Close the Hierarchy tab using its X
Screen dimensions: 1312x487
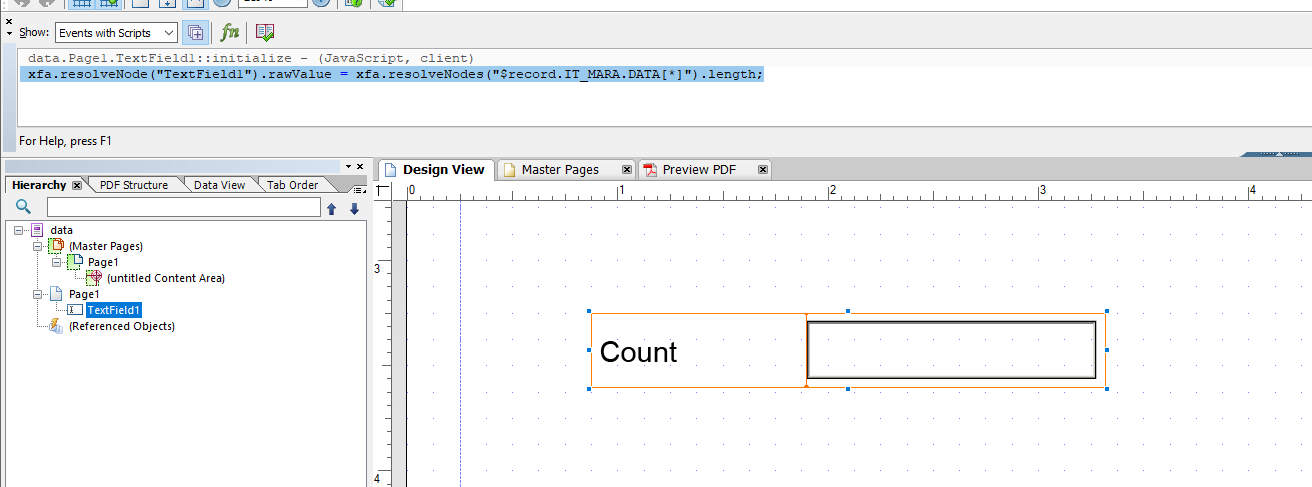click(77, 185)
